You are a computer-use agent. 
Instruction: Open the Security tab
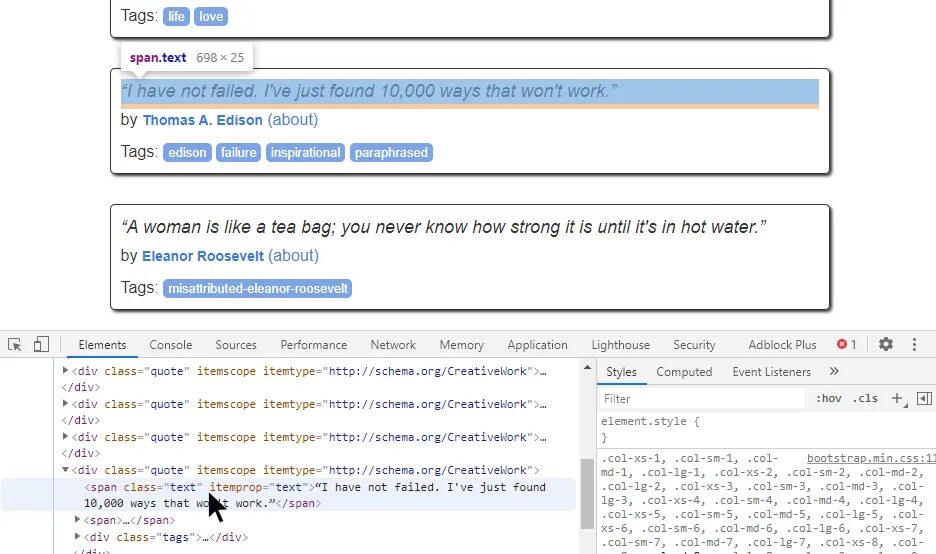point(694,345)
